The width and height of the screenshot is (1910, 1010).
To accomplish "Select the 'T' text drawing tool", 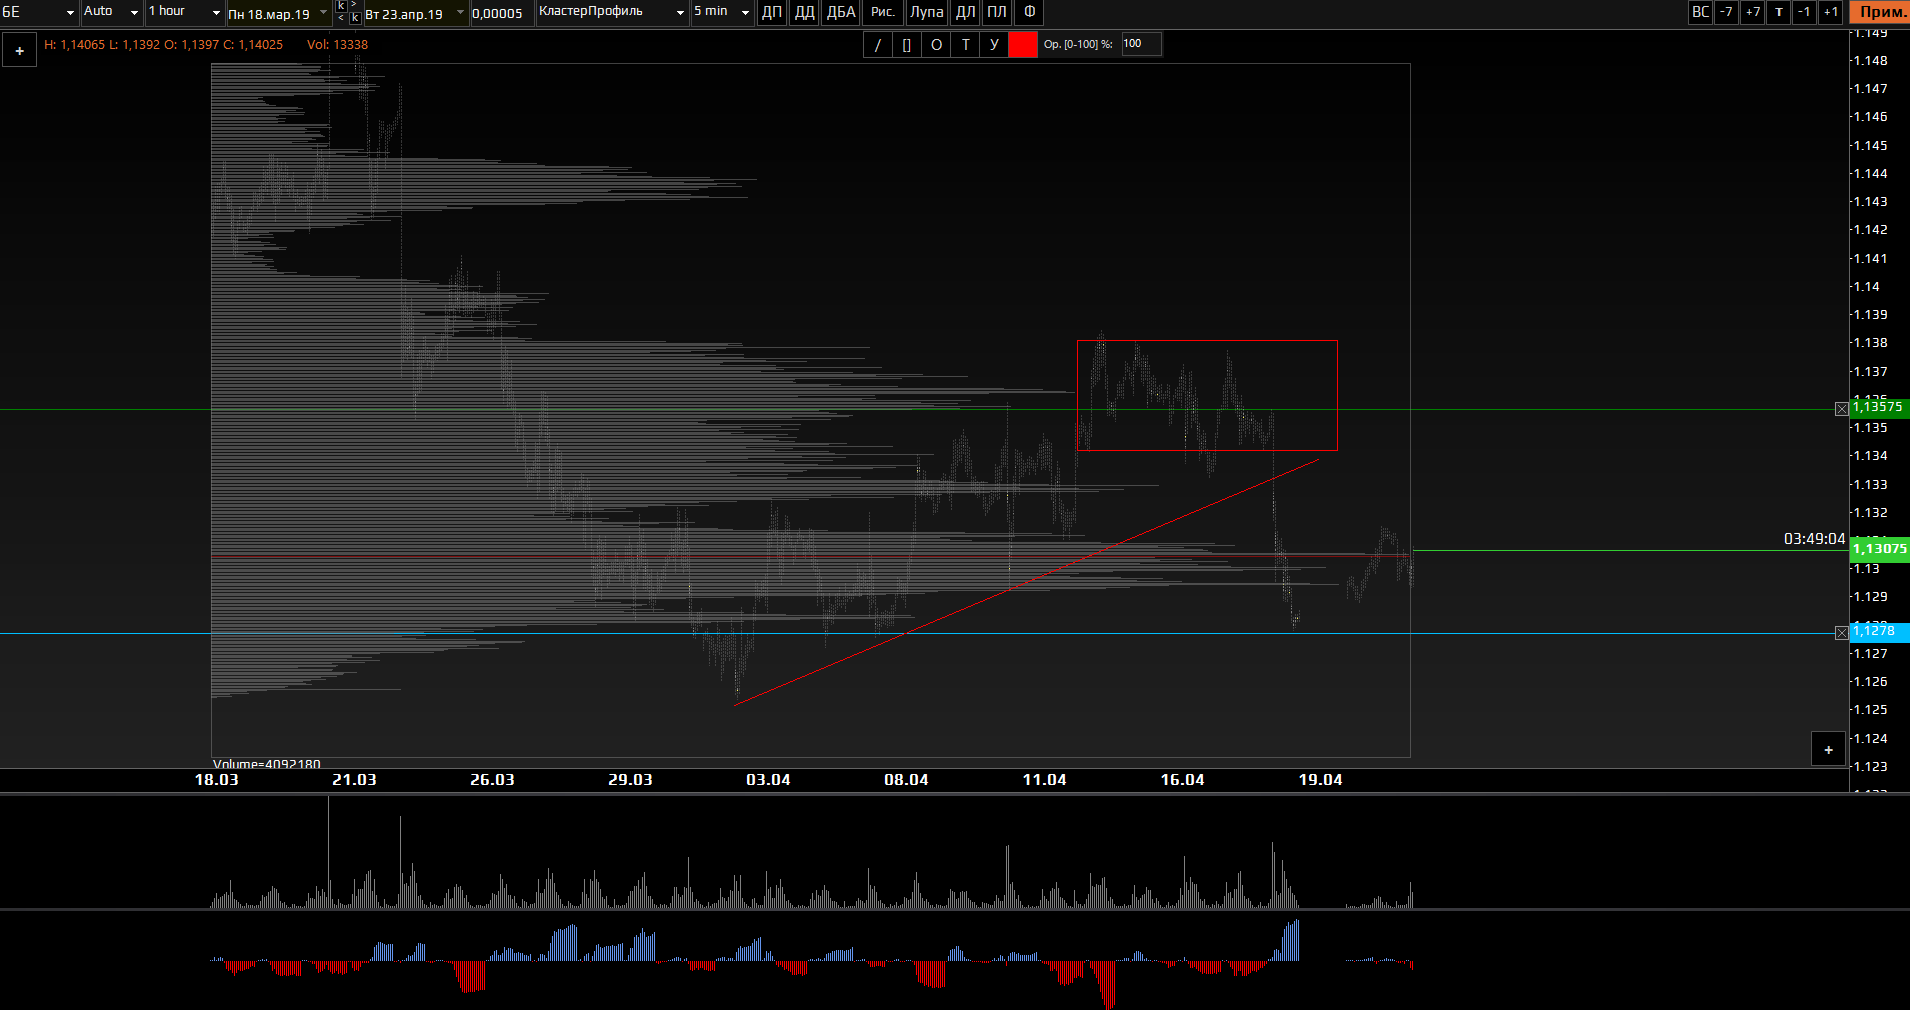I will tap(965, 45).
